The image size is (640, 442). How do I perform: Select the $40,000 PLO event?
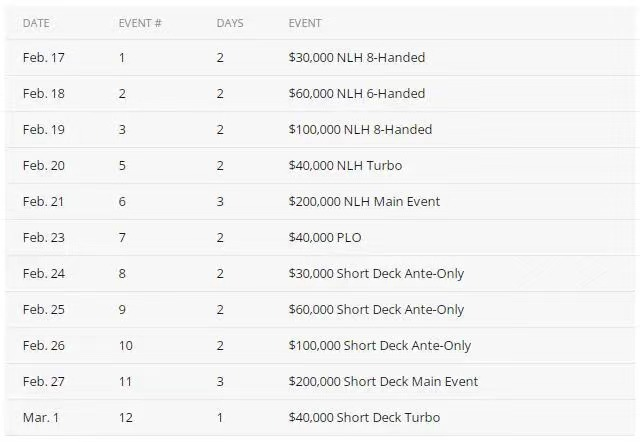pyautogui.click(x=328, y=238)
